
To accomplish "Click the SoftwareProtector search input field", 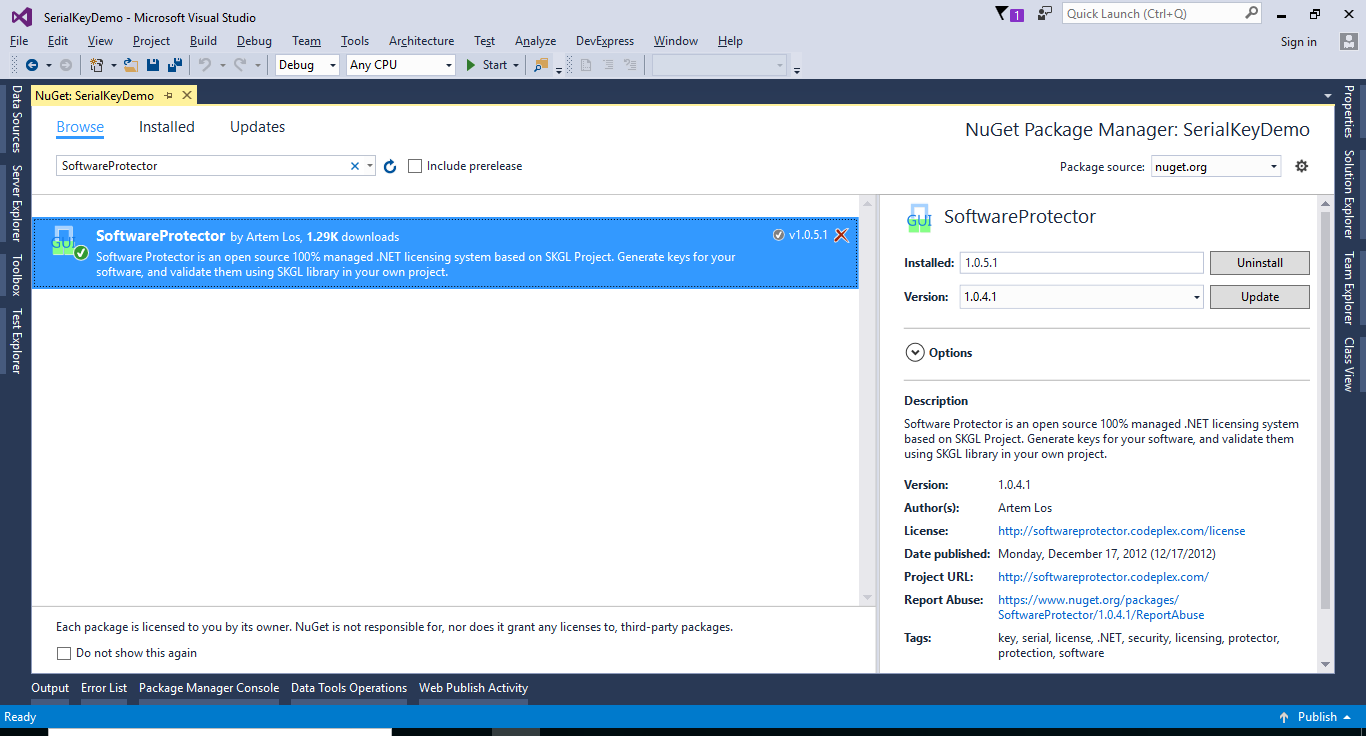I will click(x=202, y=166).
